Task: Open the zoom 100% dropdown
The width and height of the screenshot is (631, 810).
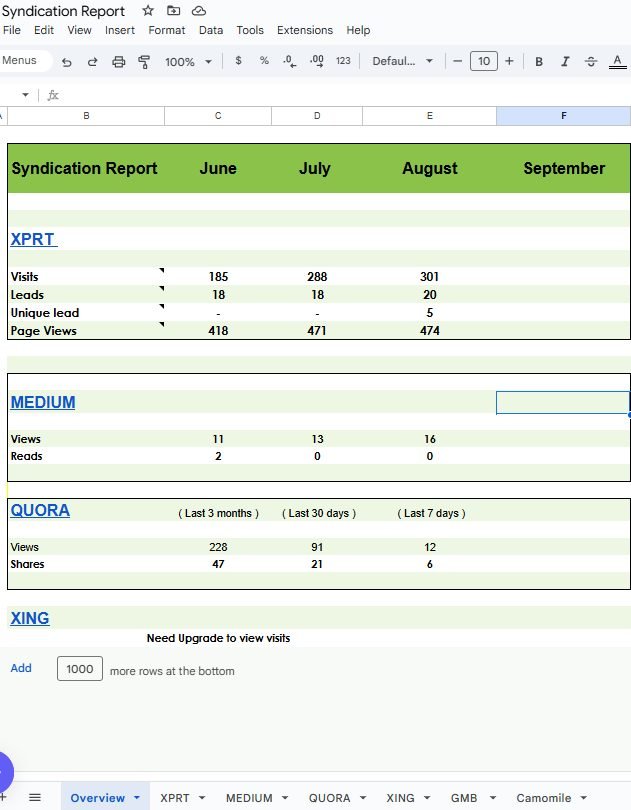Action: [x=188, y=62]
